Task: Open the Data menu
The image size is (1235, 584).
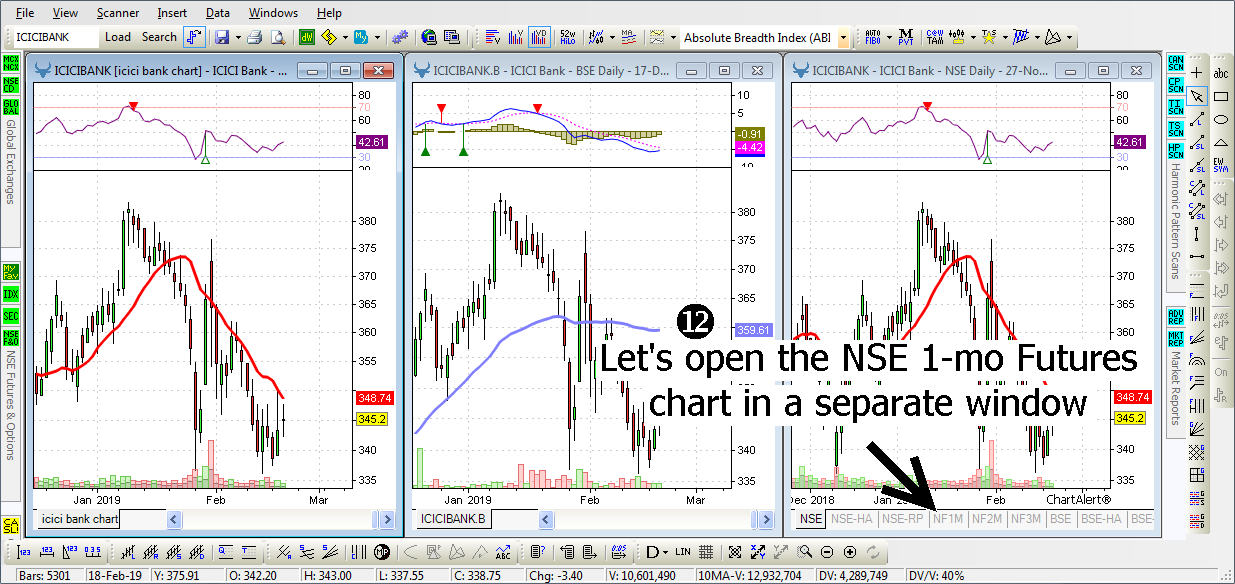Action: click(218, 13)
